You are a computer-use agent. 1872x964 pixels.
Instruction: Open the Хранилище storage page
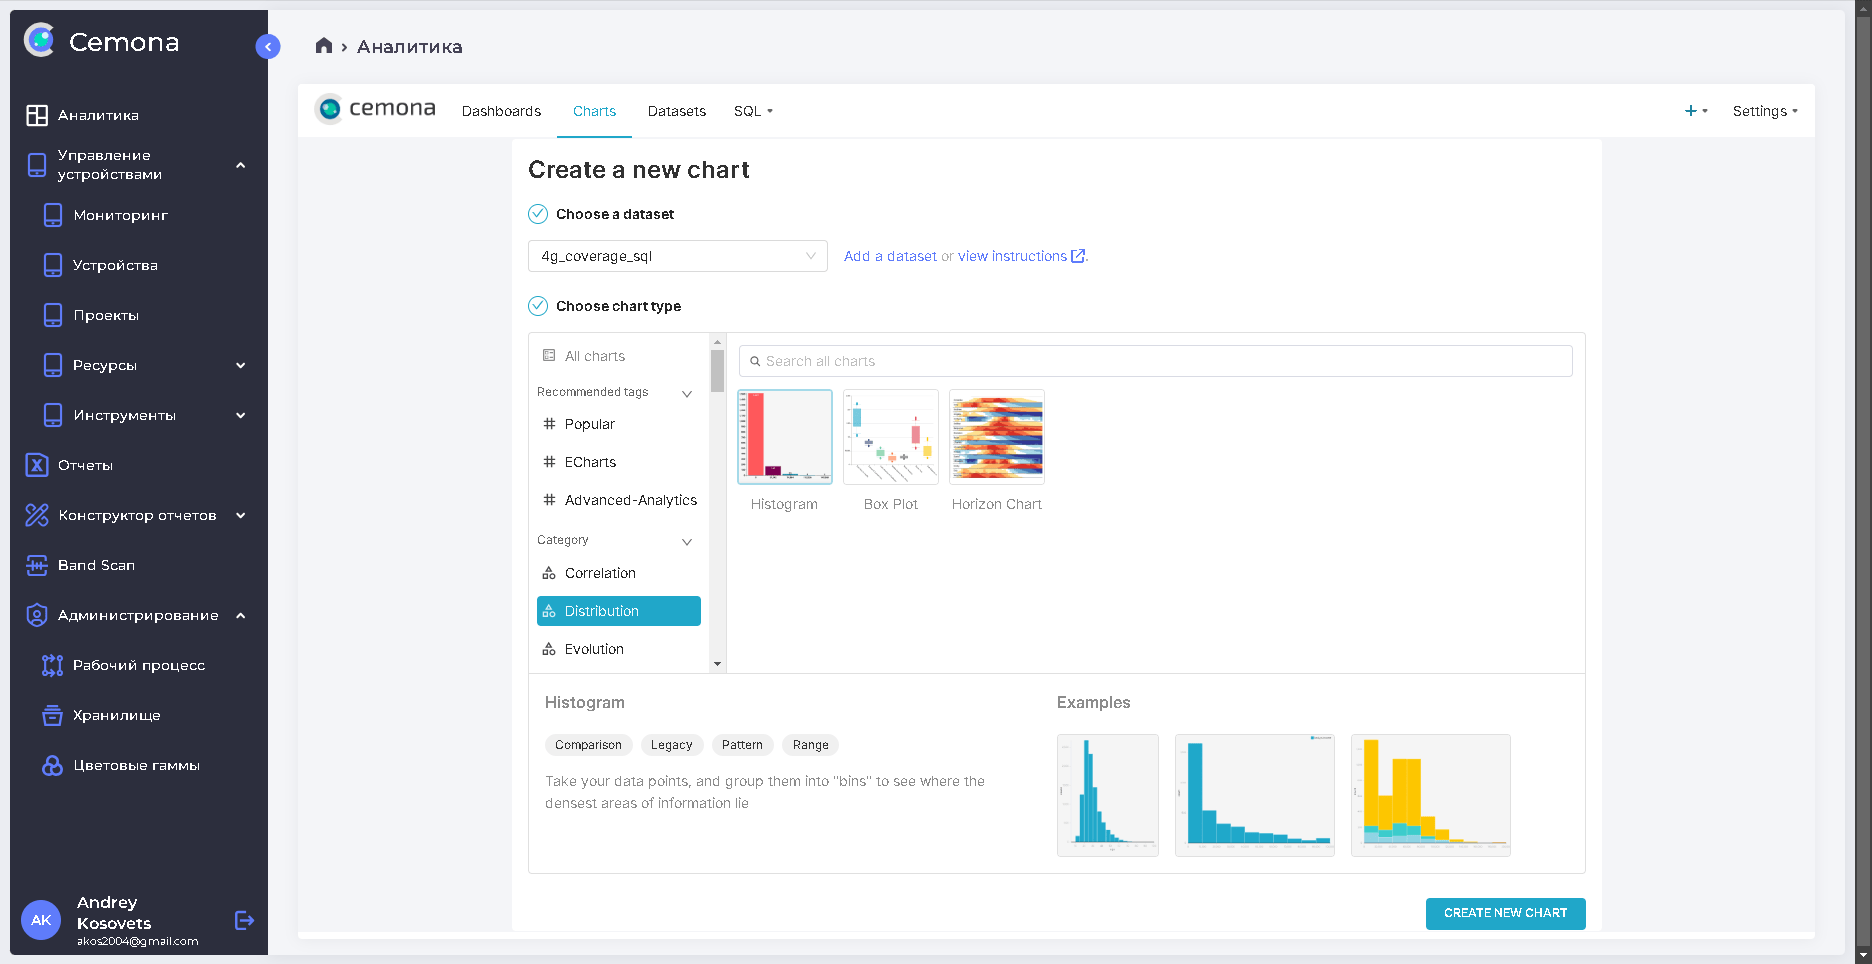[x=116, y=715]
